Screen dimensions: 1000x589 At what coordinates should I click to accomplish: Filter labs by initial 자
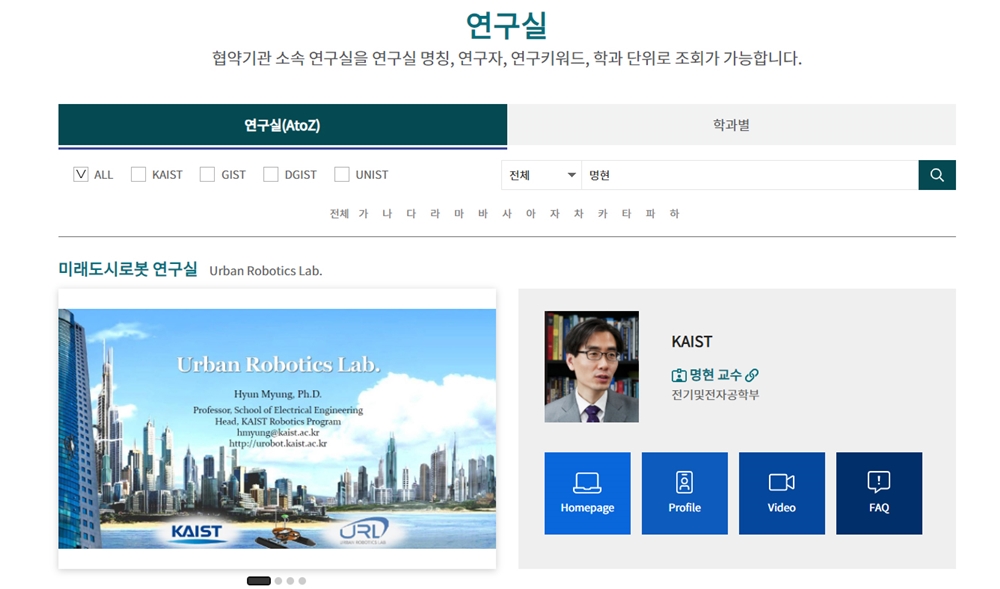[x=555, y=214]
